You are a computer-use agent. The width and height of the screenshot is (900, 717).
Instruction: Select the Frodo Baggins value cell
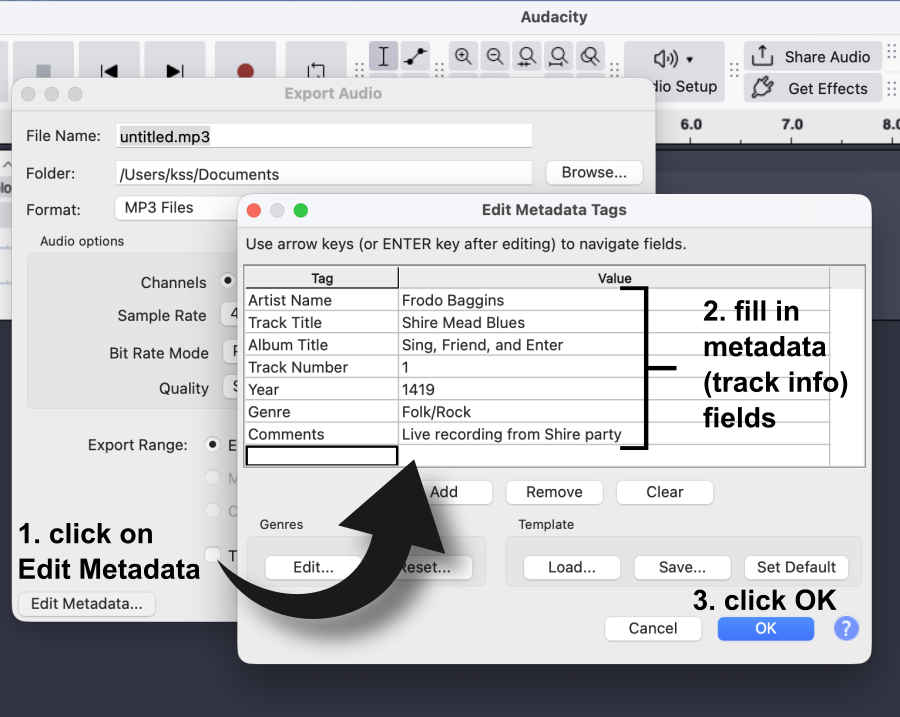click(614, 300)
